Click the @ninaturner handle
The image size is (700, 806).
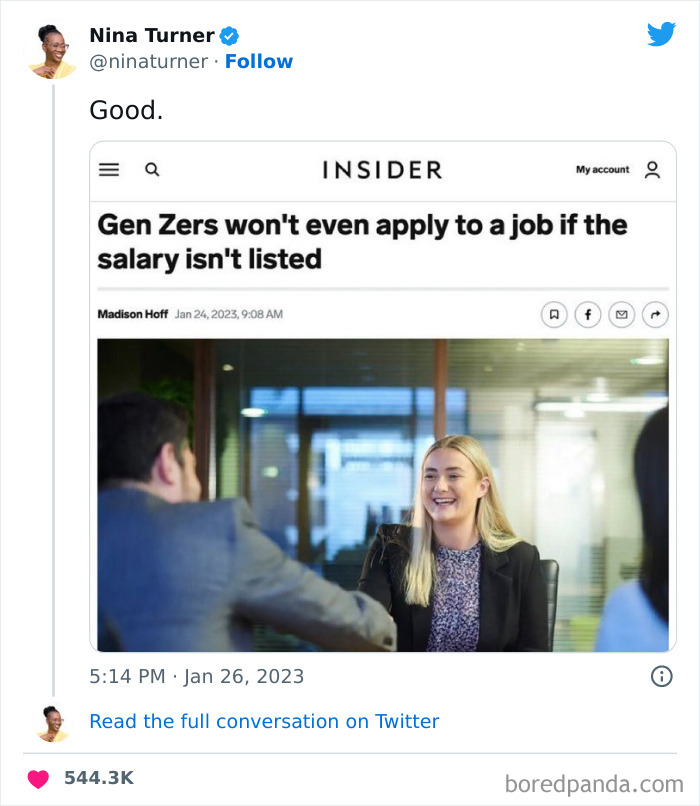(x=146, y=61)
